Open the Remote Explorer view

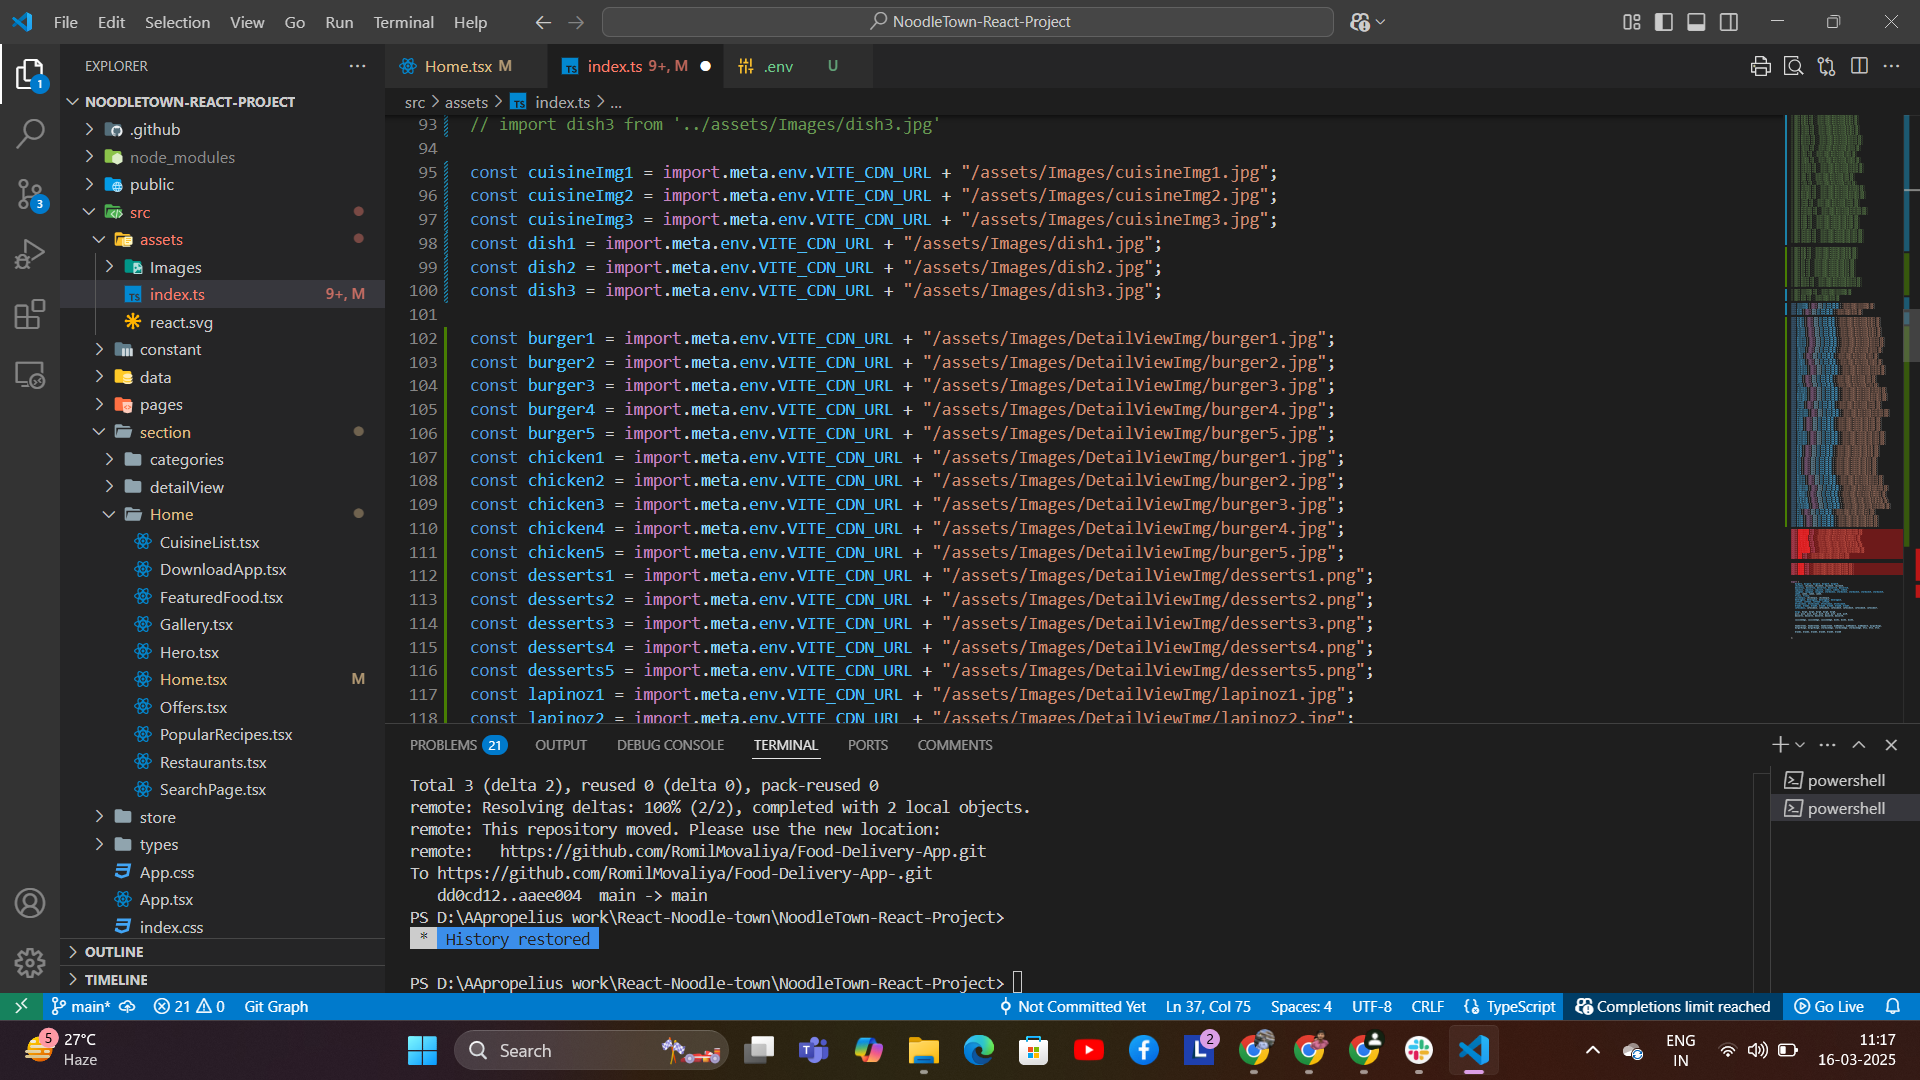[30, 375]
